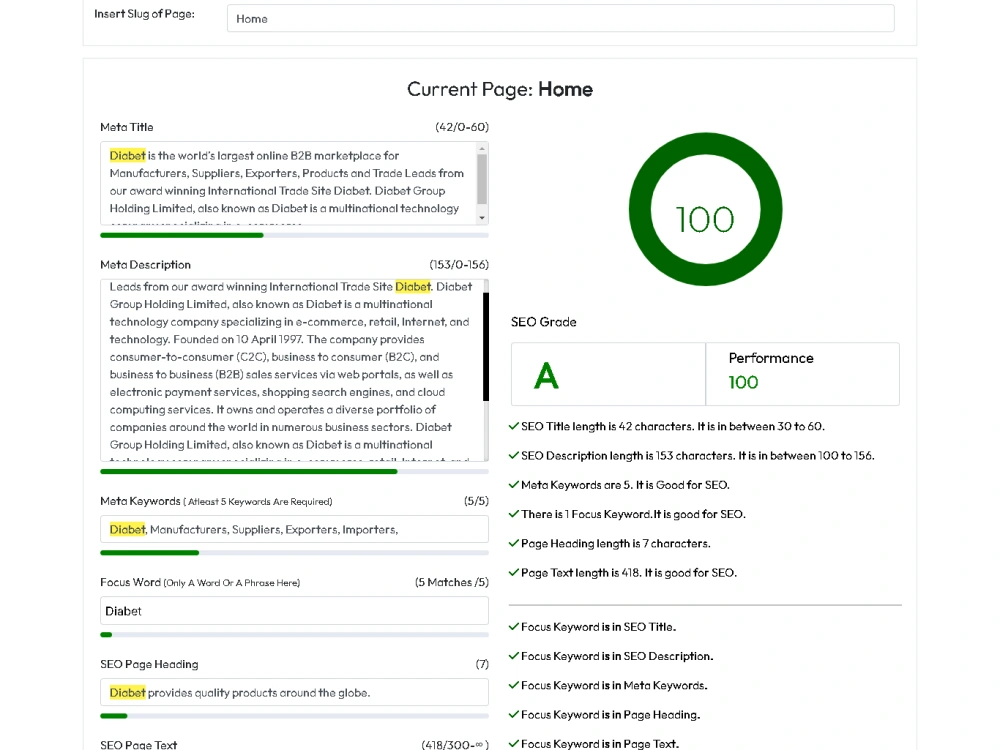Click the checkmark beside Page Text length is 418
Viewport: 1000px width, 750px height.
pos(513,573)
